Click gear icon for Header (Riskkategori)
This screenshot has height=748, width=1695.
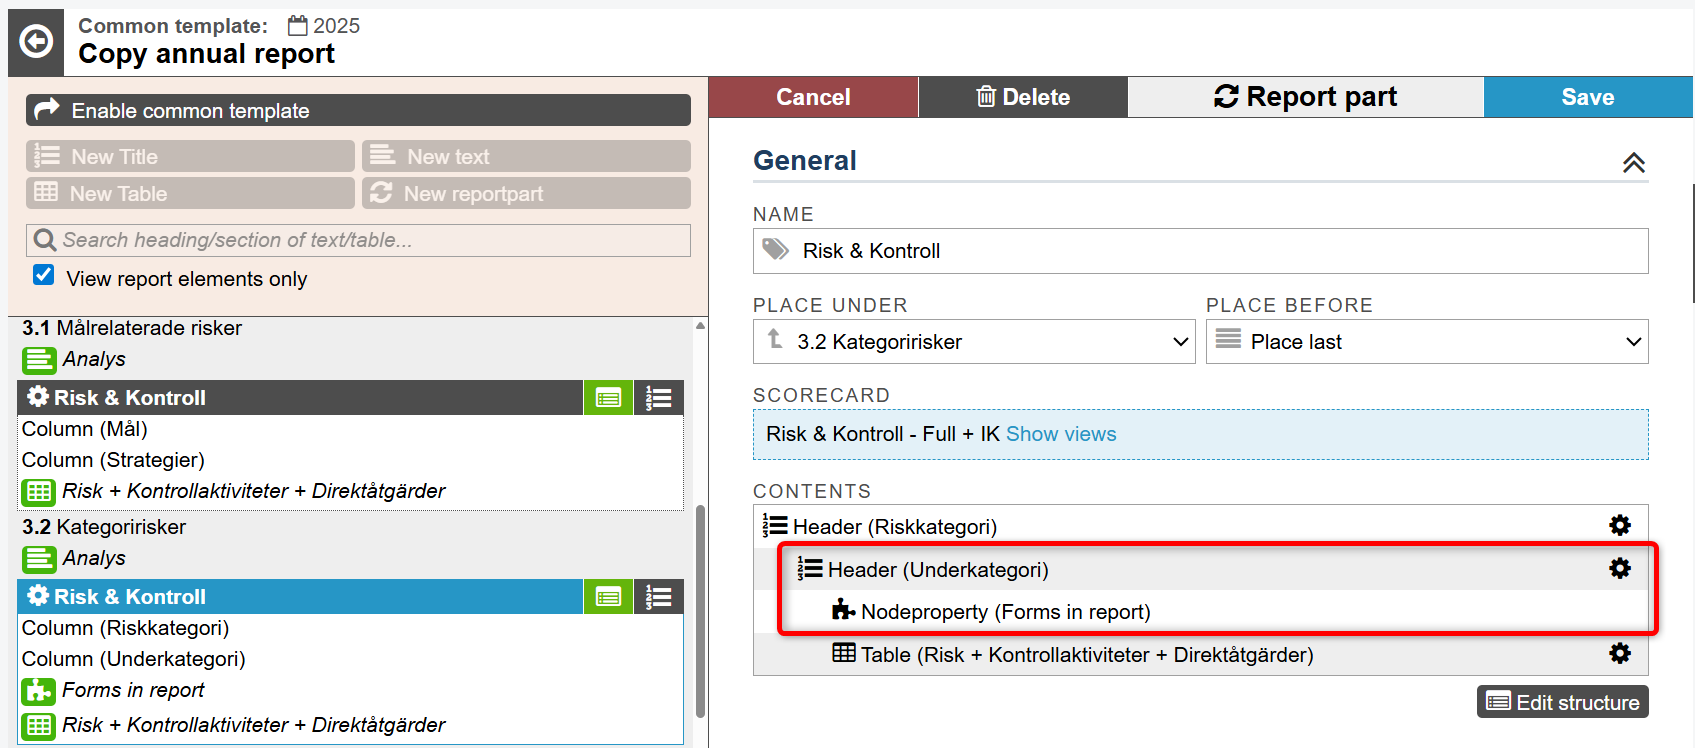coord(1619,525)
